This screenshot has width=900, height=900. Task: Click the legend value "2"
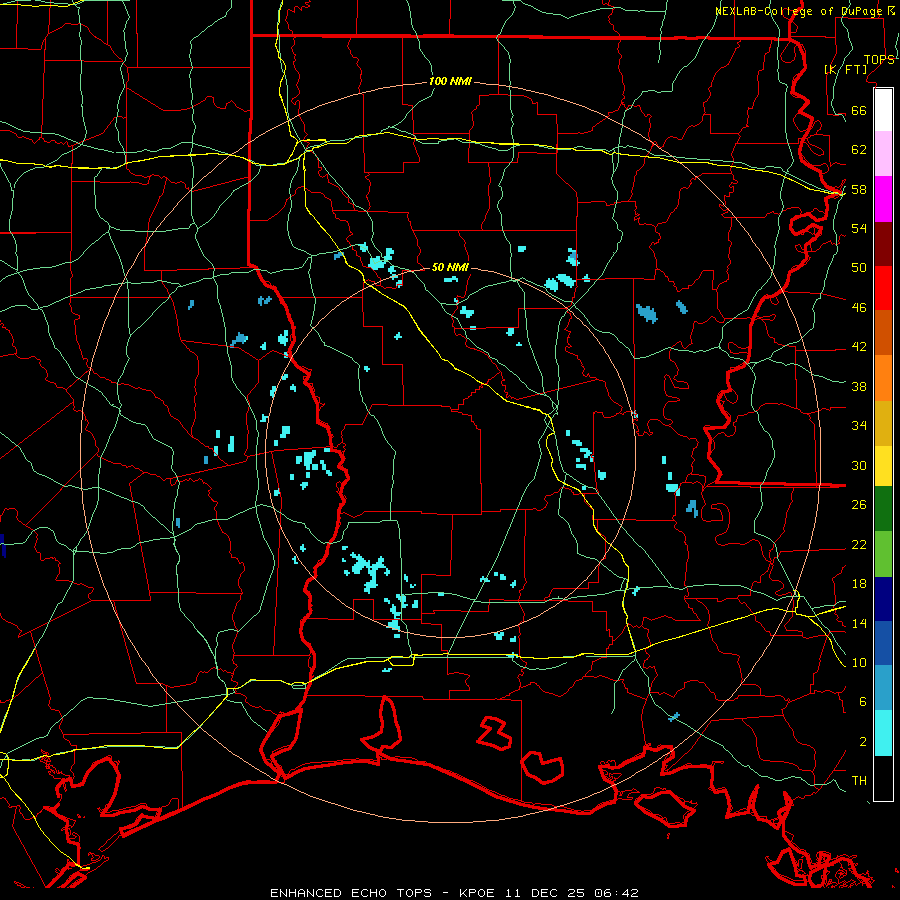click(x=863, y=742)
